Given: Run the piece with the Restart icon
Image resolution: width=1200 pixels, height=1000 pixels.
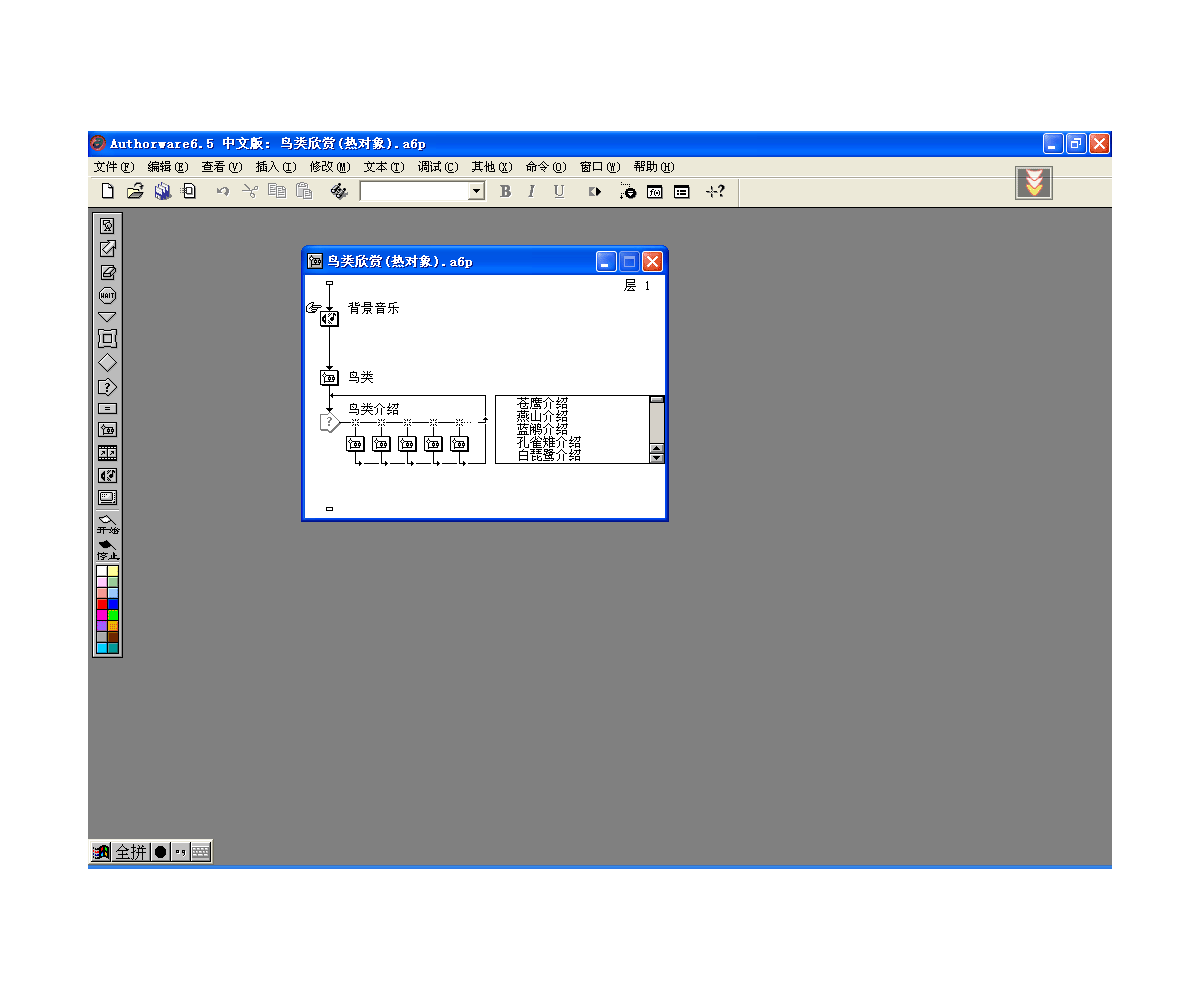Looking at the screenshot, I should pyautogui.click(x=595, y=191).
